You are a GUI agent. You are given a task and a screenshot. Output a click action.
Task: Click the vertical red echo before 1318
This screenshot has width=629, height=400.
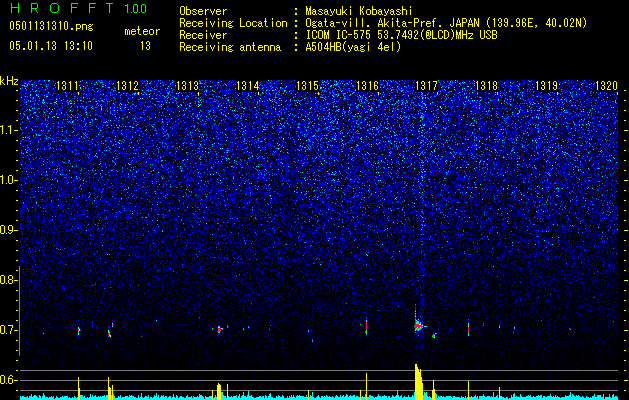(x=468, y=327)
